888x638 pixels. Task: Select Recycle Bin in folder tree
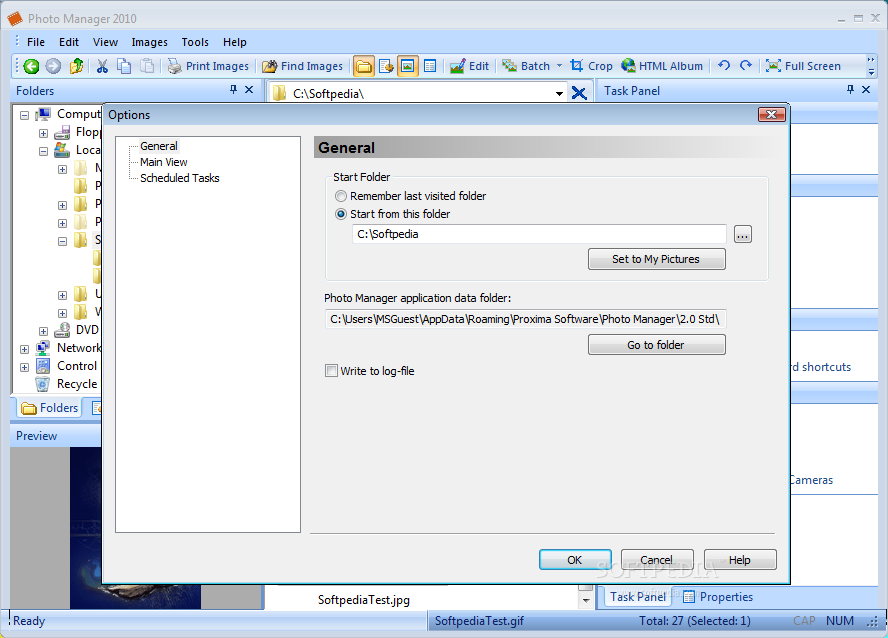[77, 384]
